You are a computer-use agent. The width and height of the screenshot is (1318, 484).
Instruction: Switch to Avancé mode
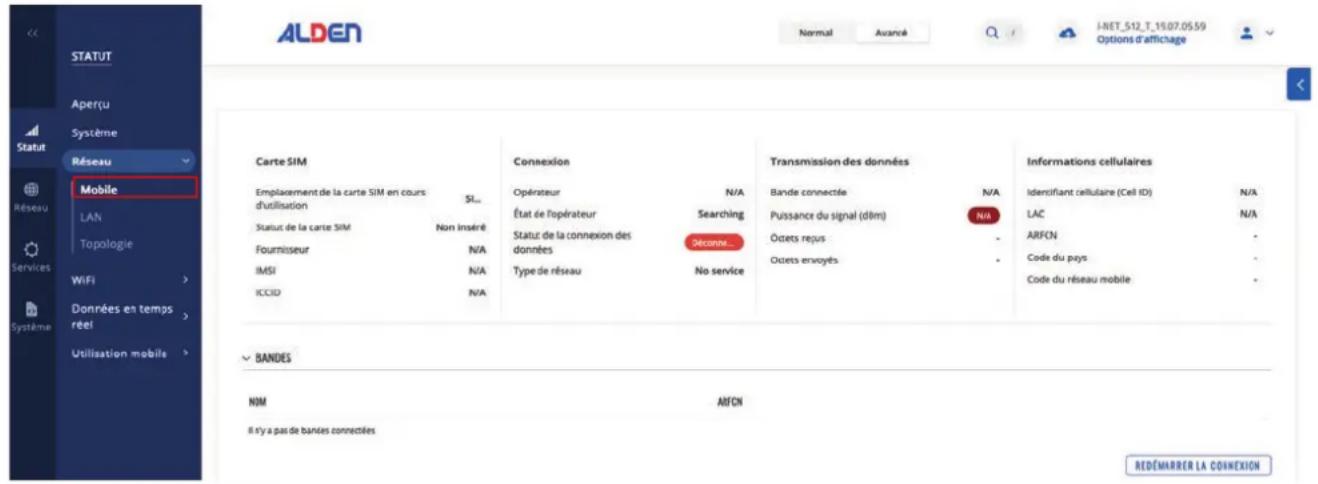pyautogui.click(x=891, y=33)
